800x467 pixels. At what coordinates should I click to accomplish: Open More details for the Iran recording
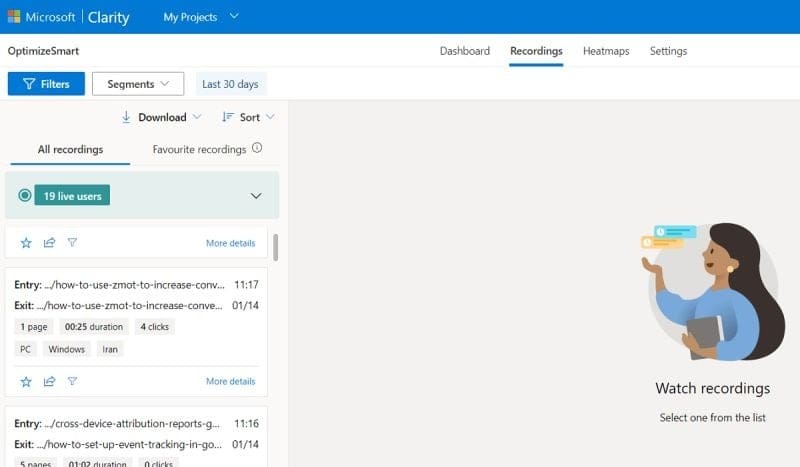[x=231, y=381]
